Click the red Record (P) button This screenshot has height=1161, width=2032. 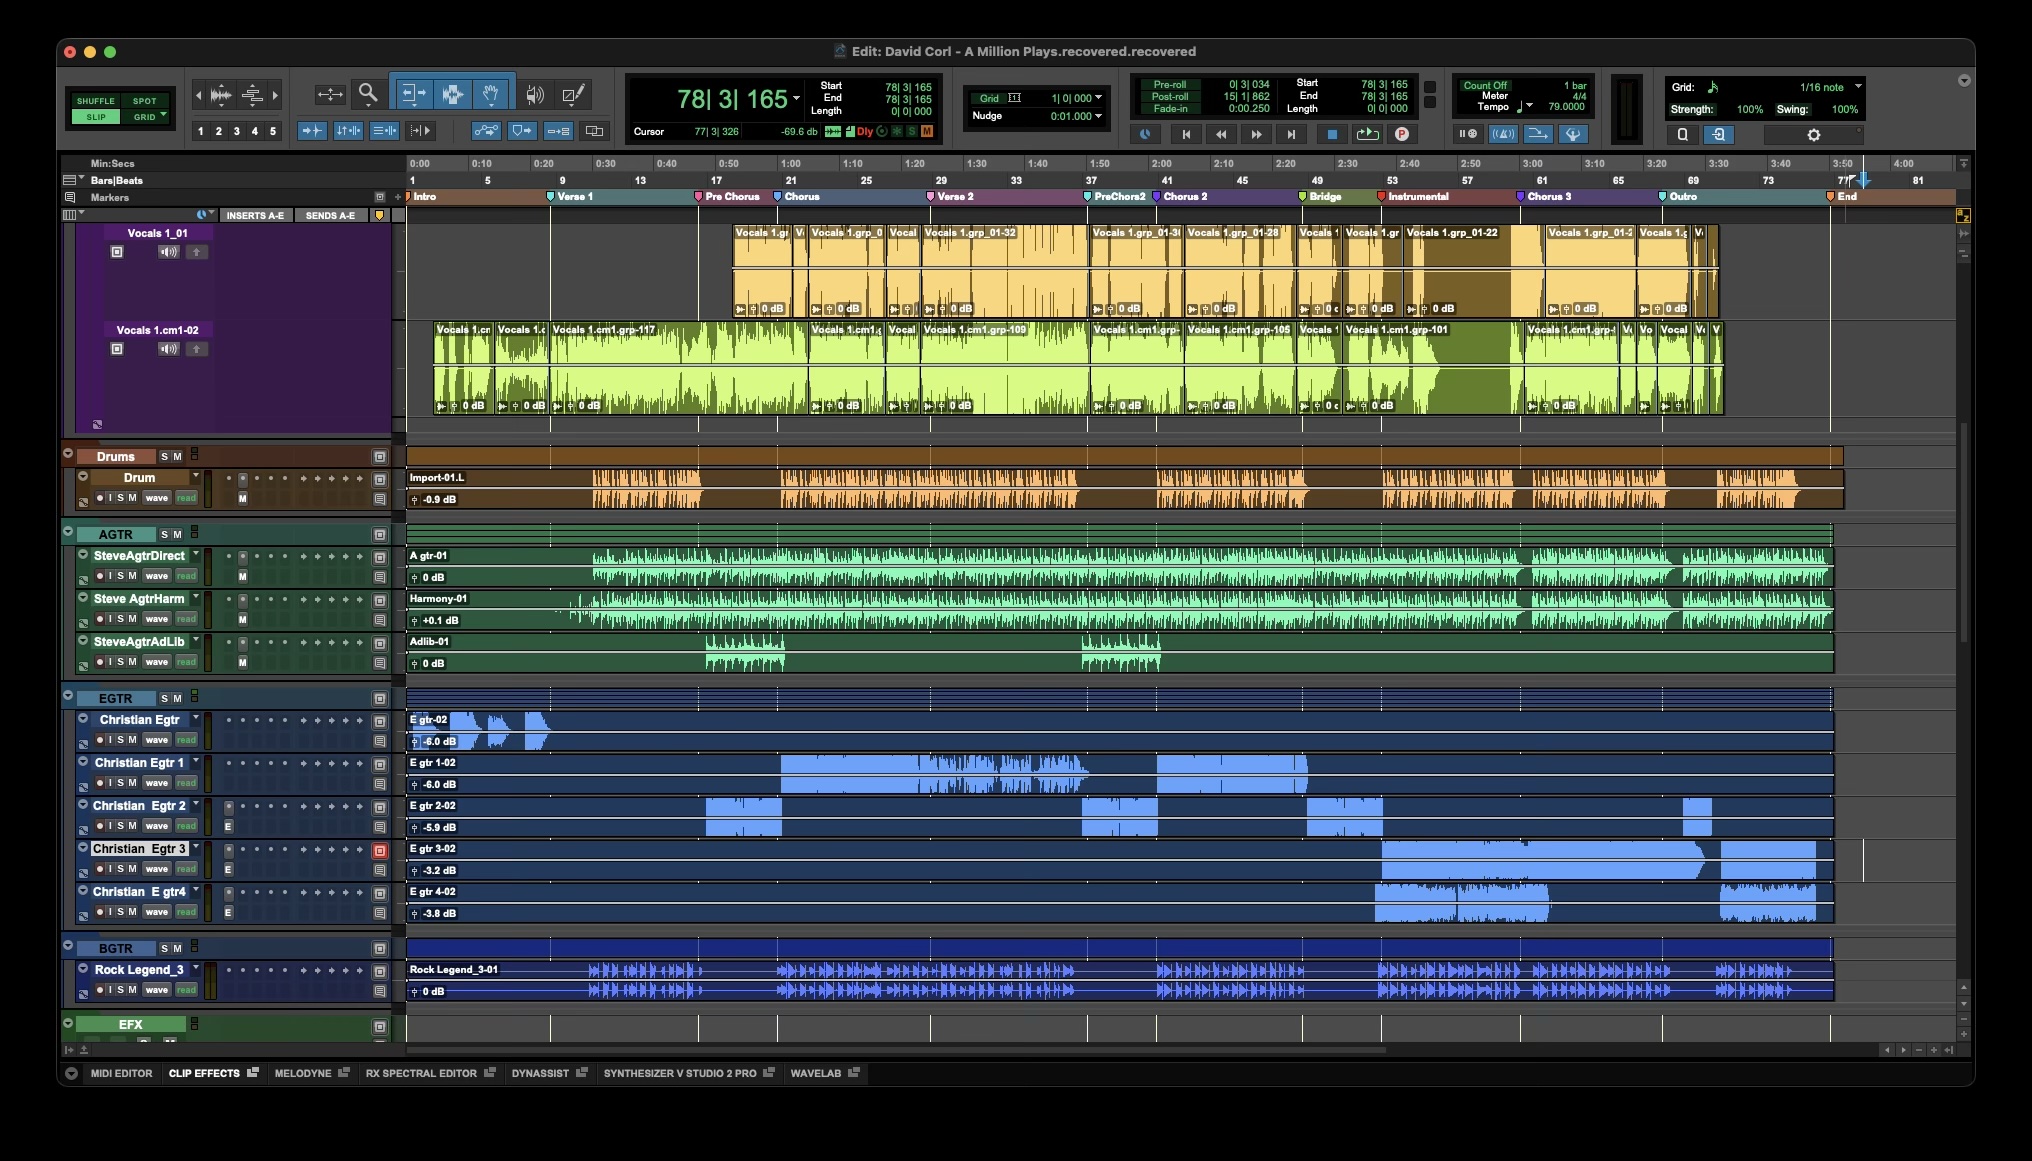1402,134
